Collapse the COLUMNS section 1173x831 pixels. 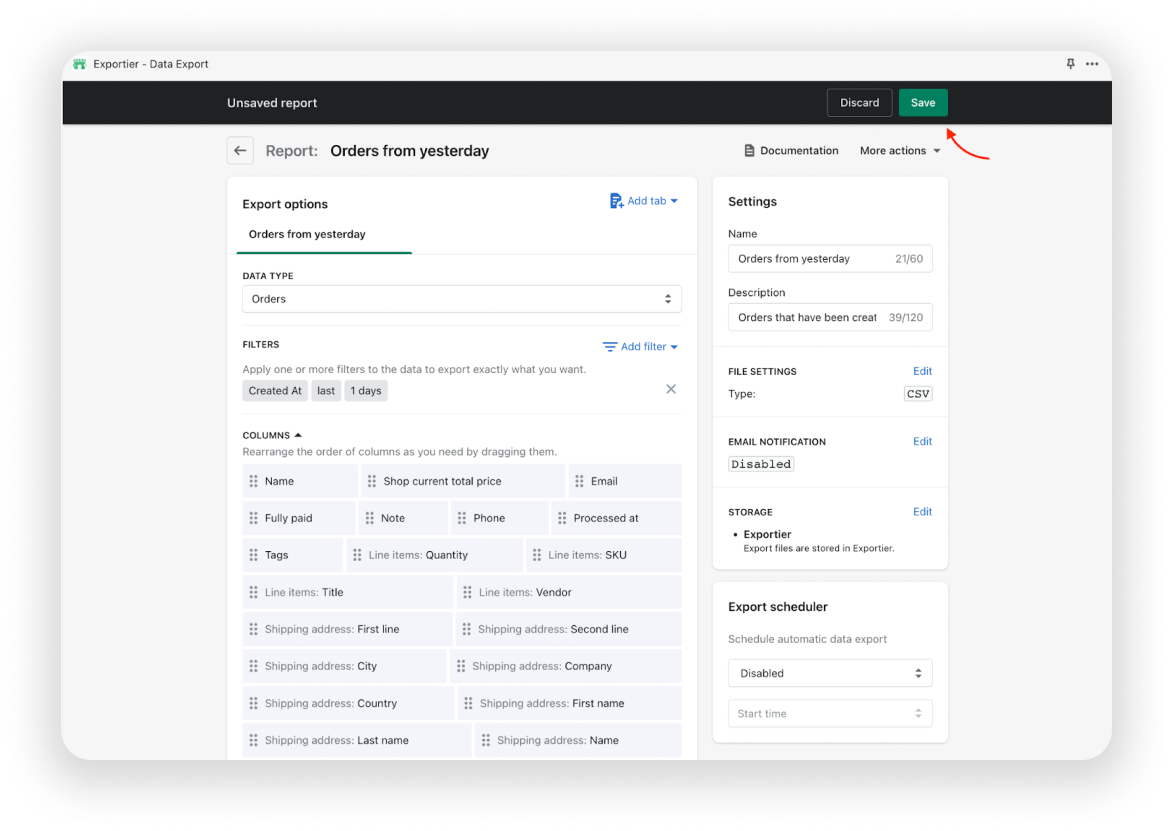point(272,435)
